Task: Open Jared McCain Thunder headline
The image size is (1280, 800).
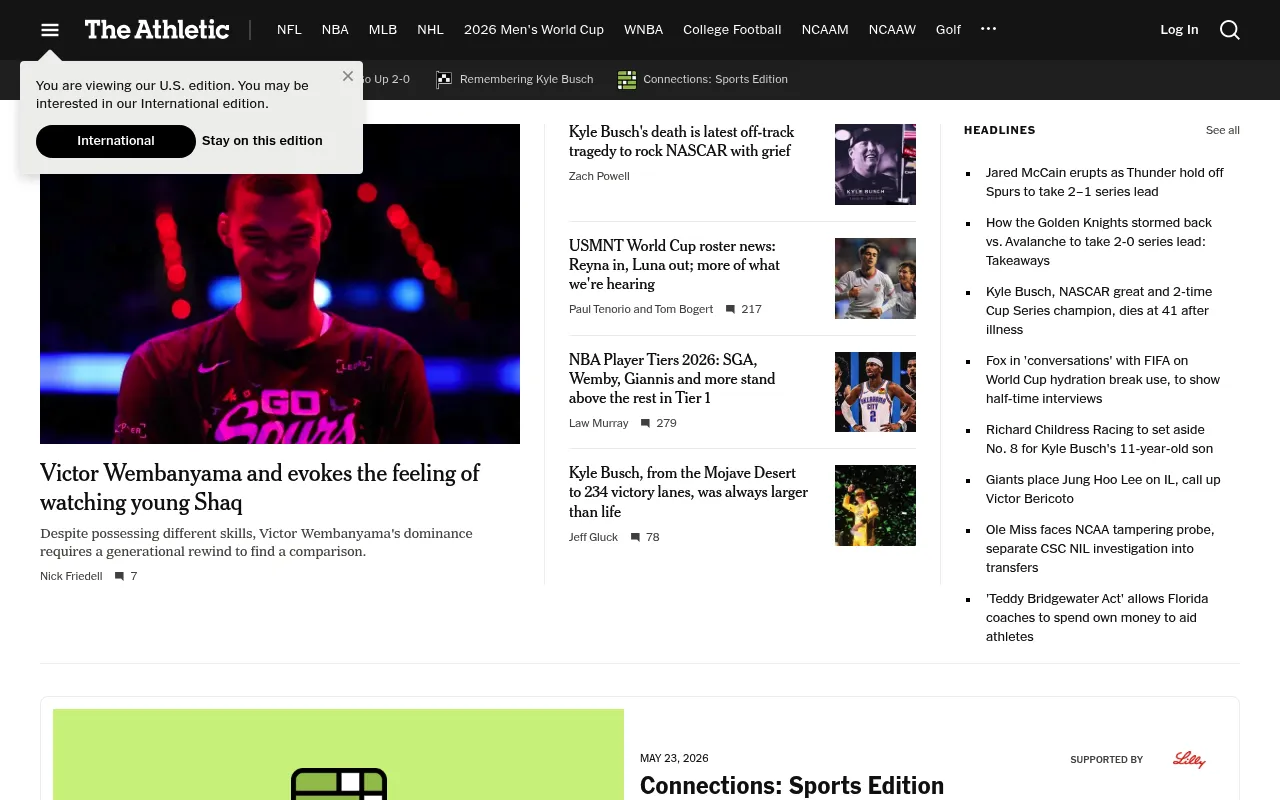Action: point(1105,182)
